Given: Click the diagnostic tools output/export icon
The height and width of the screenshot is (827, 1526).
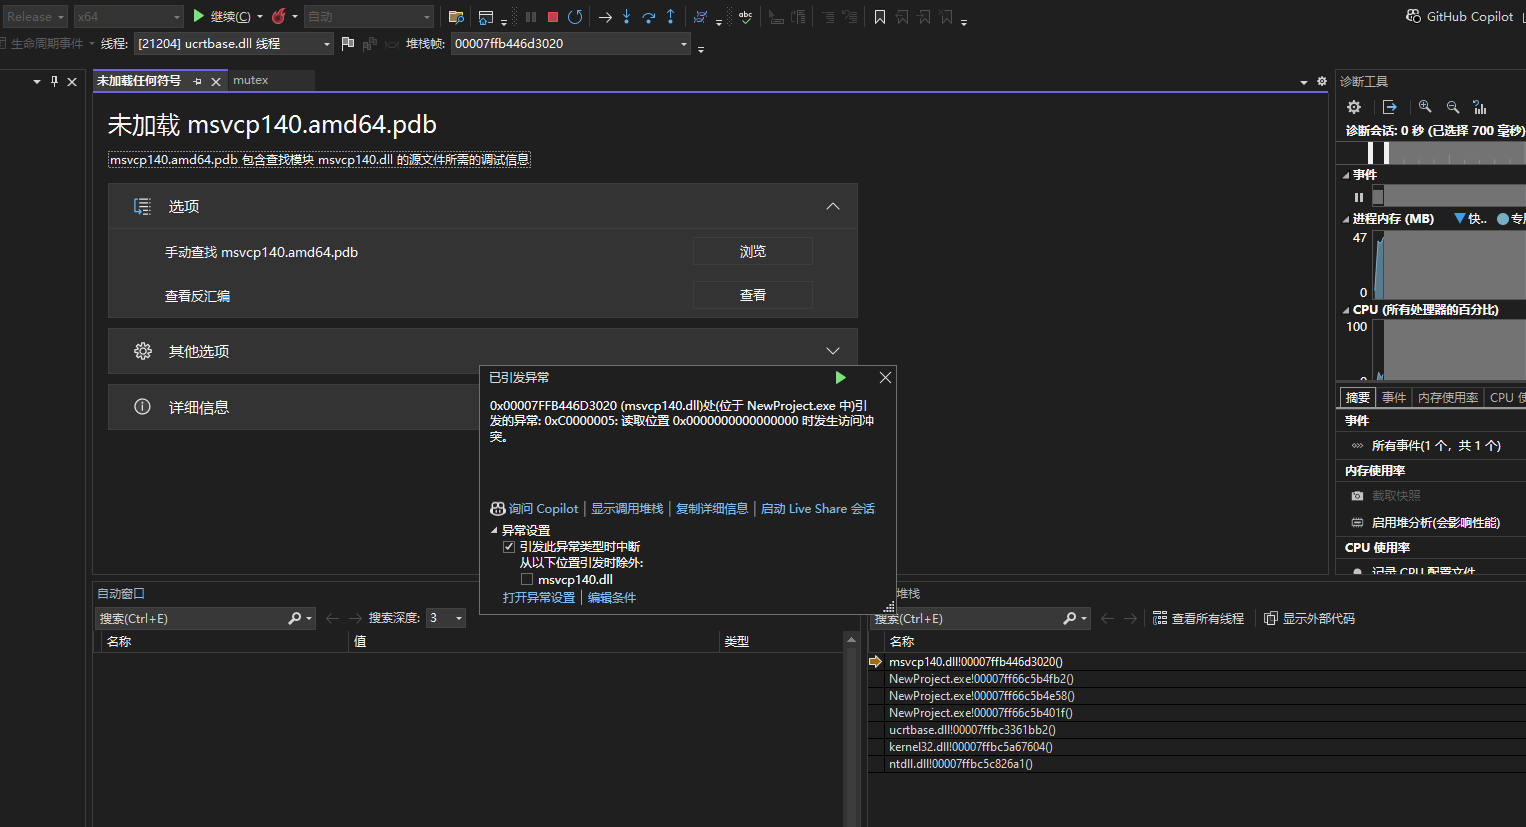Looking at the screenshot, I should tap(1390, 107).
